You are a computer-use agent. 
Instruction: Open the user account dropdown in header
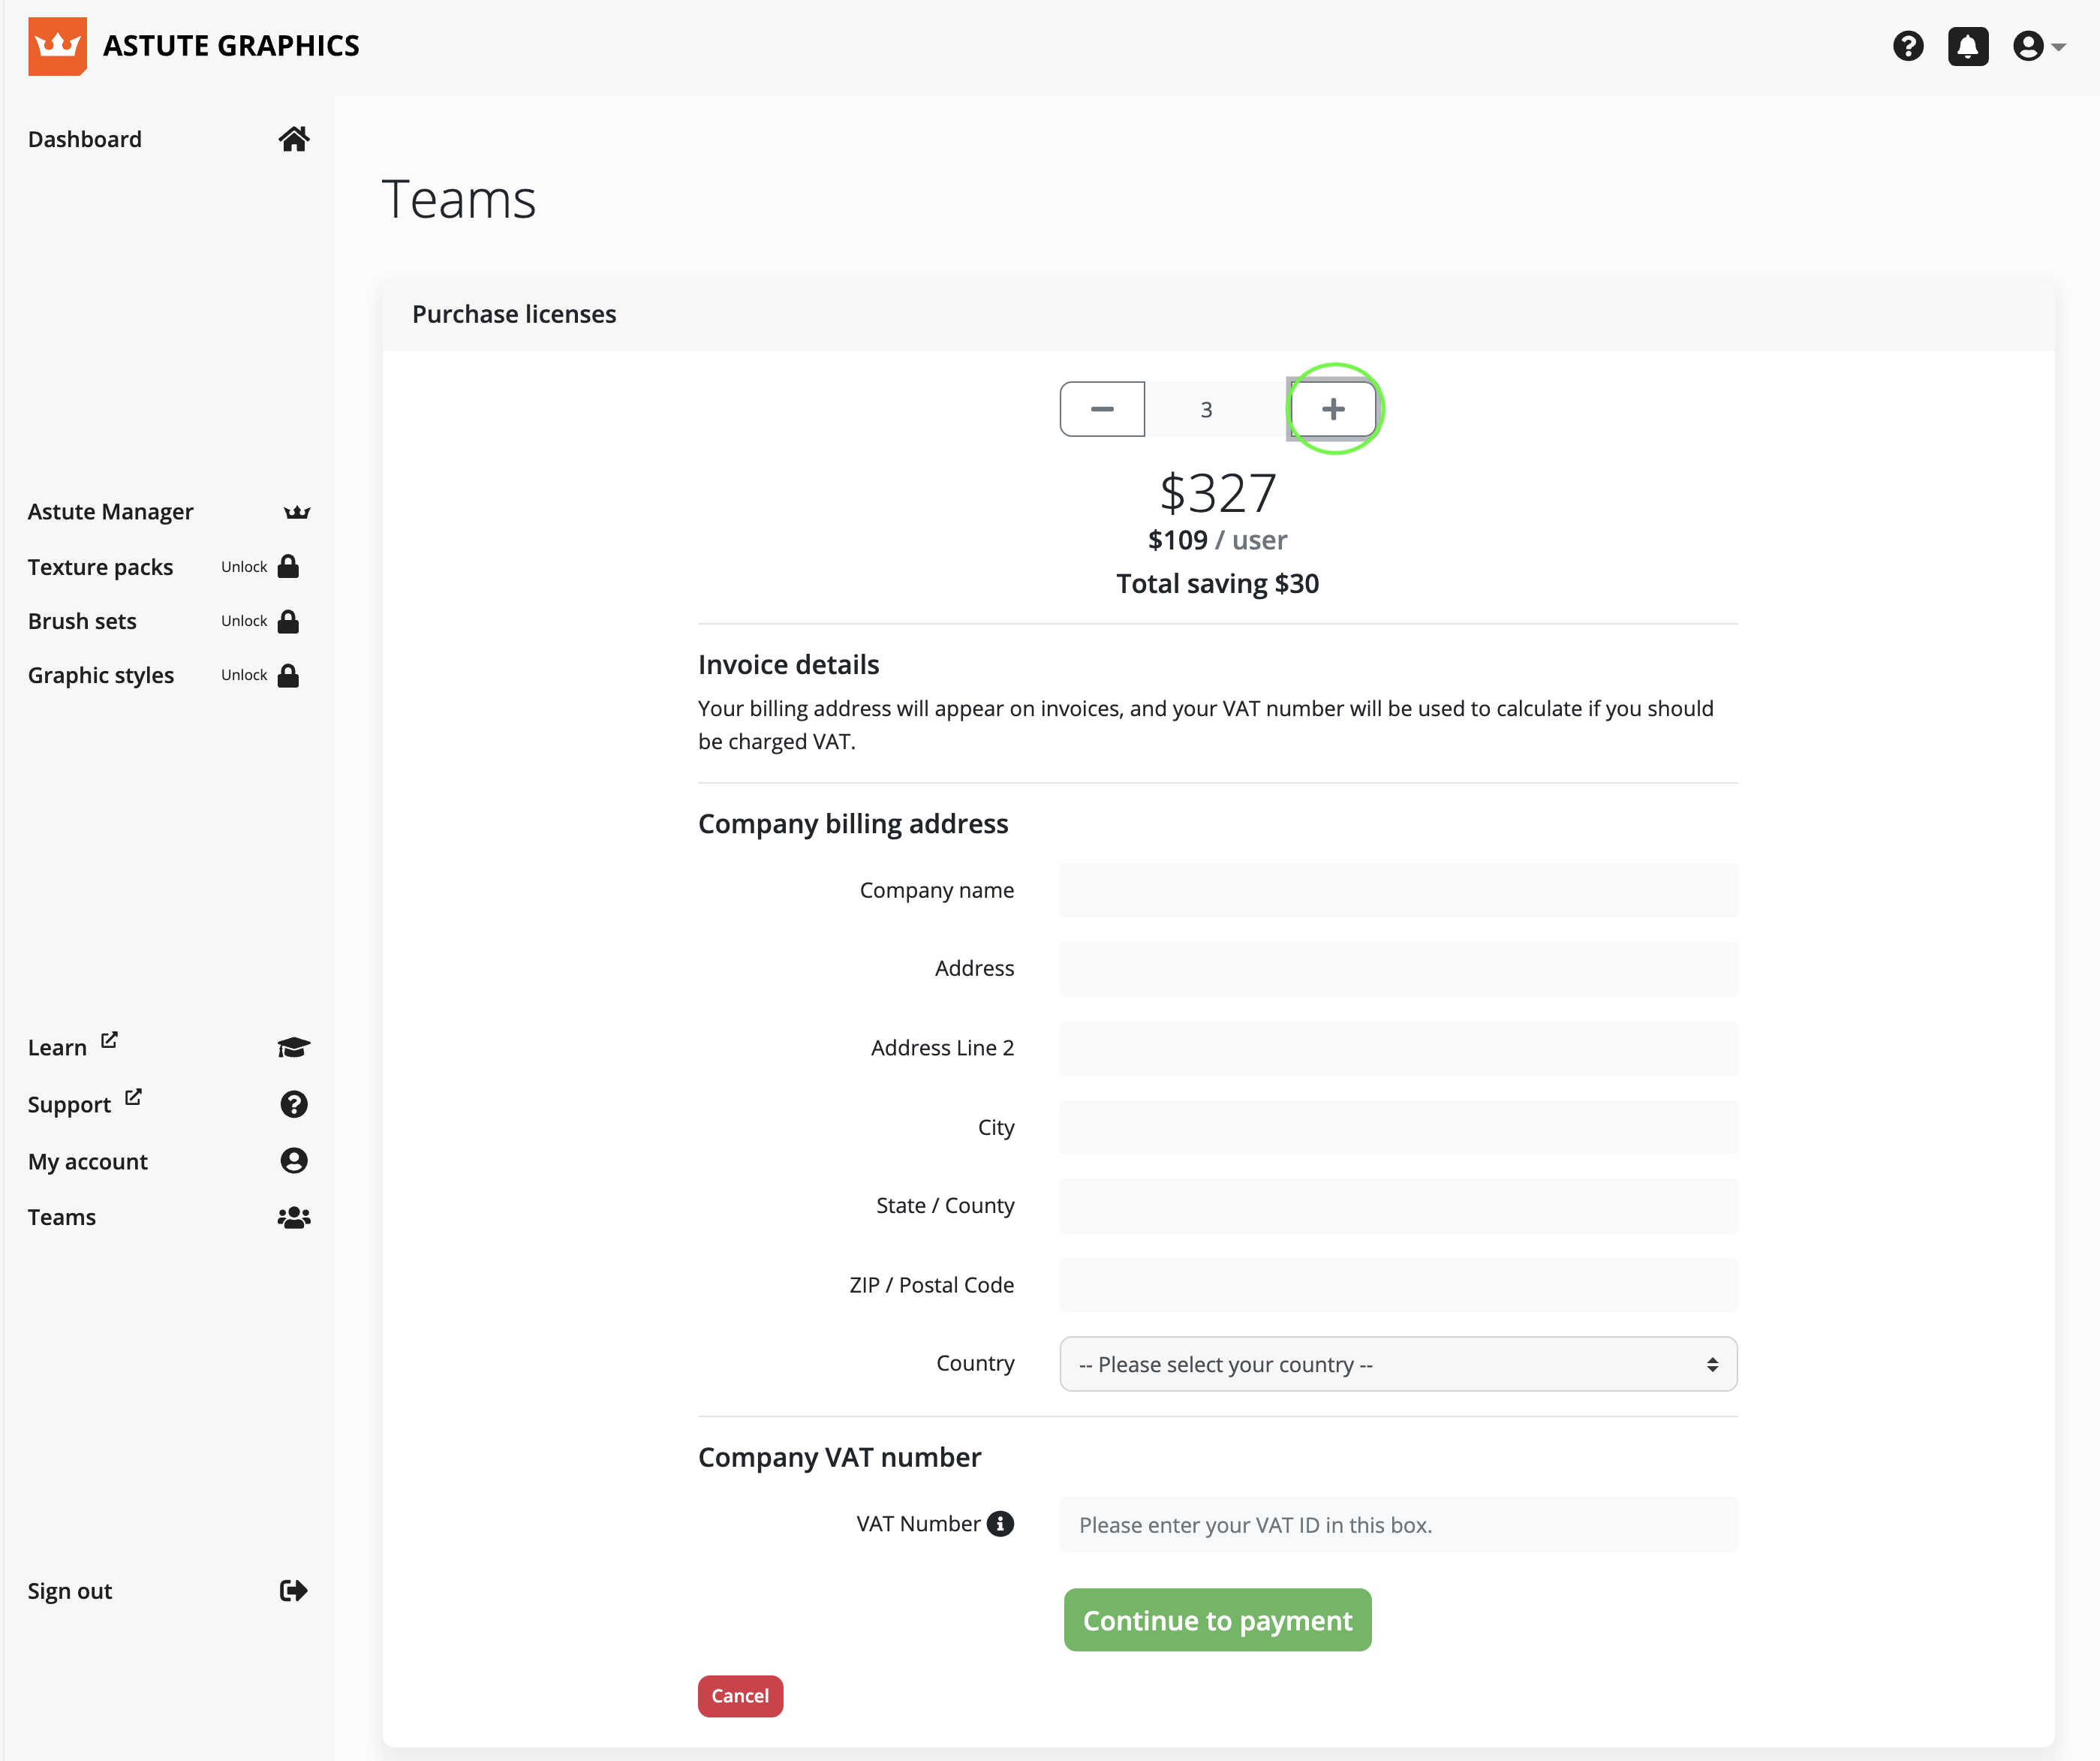[2038, 46]
